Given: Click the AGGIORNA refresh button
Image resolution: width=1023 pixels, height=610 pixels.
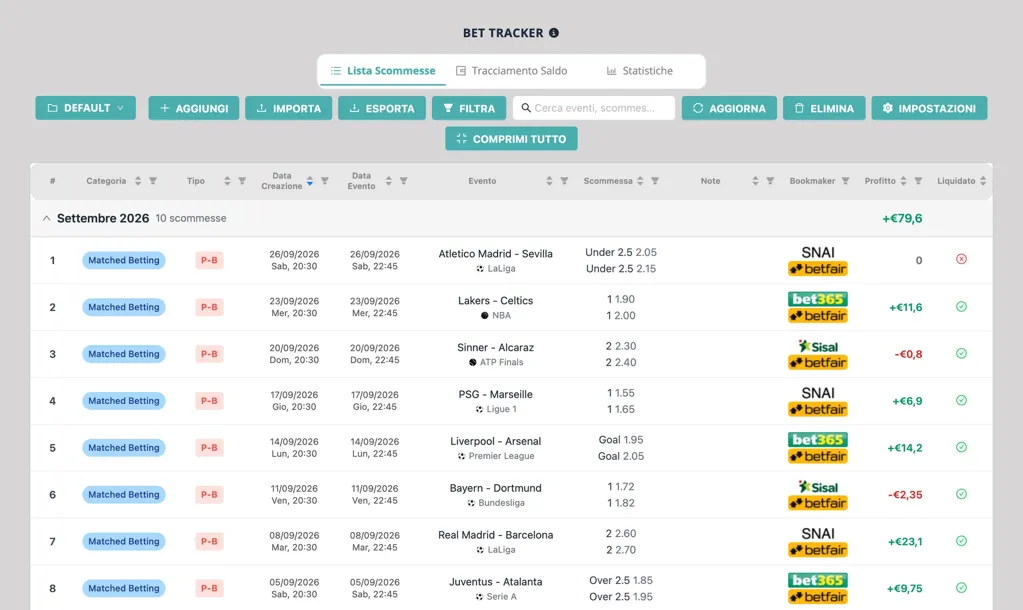Looking at the screenshot, I should pyautogui.click(x=729, y=108).
